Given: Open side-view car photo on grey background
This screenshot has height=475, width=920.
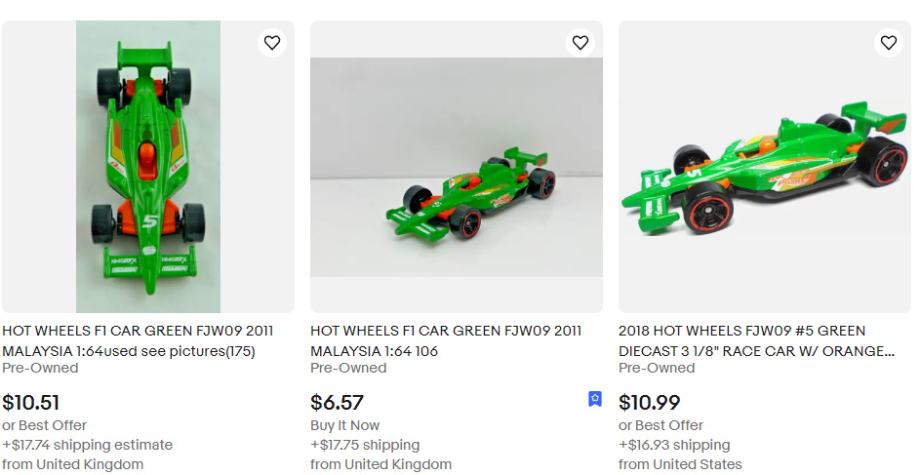Looking at the screenshot, I should (x=456, y=167).
